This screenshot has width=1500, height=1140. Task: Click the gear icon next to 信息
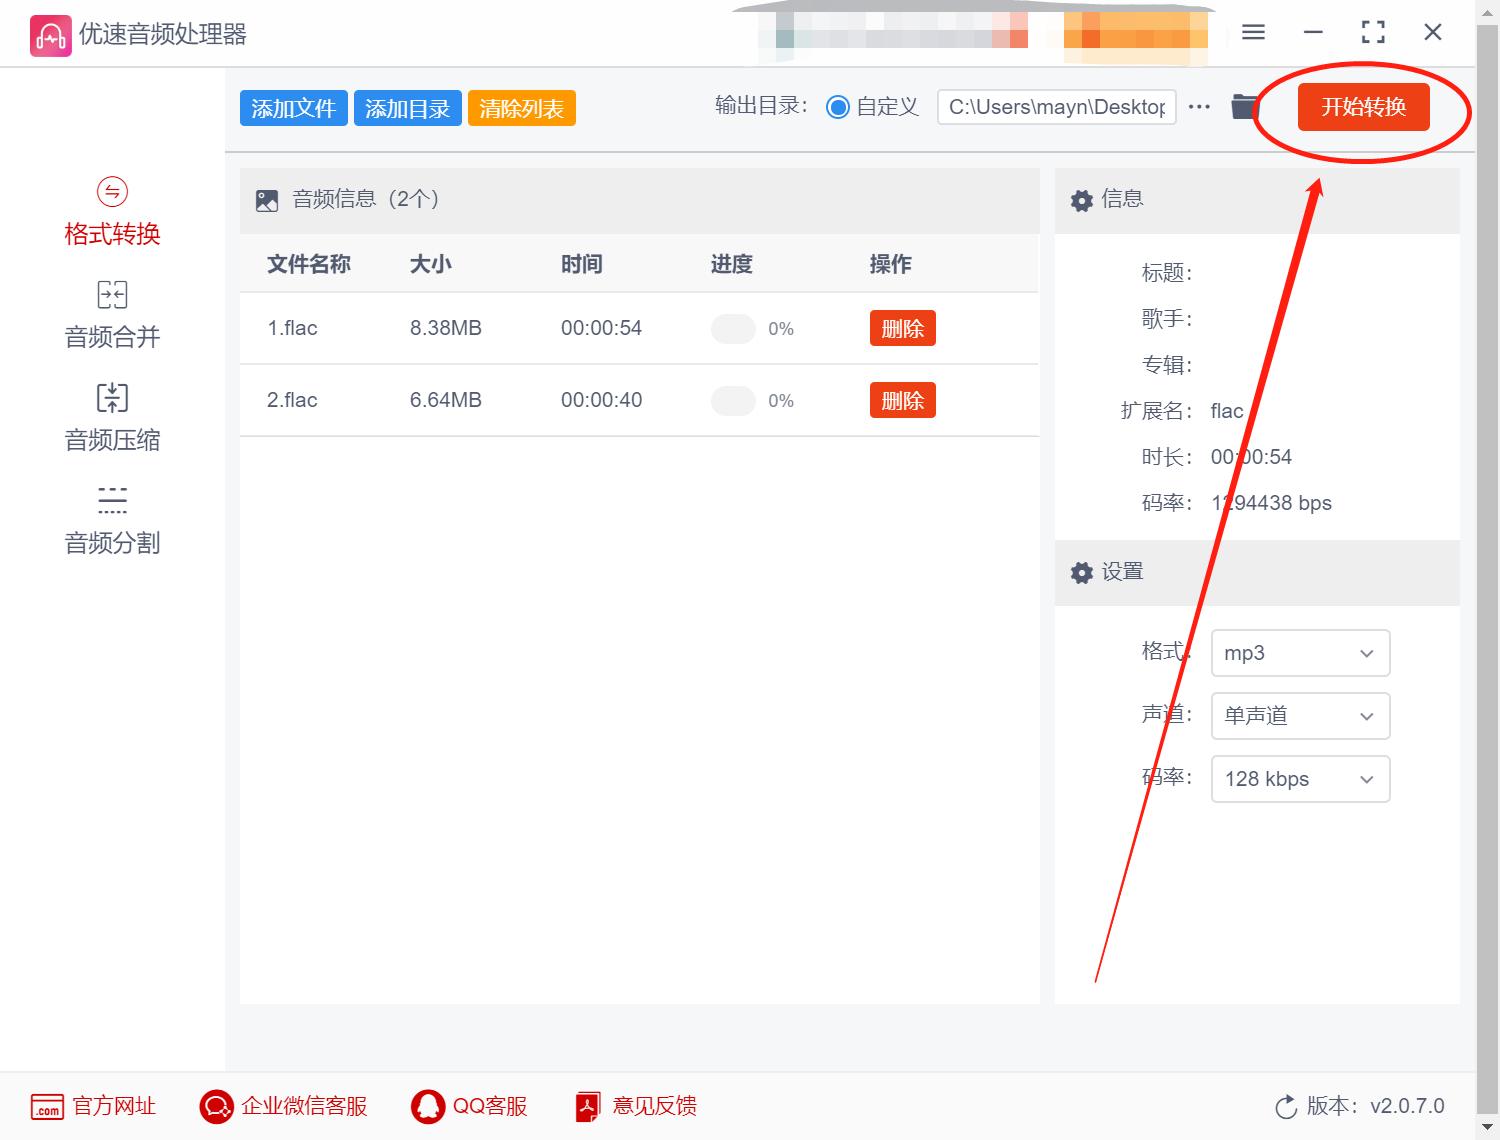tap(1081, 200)
